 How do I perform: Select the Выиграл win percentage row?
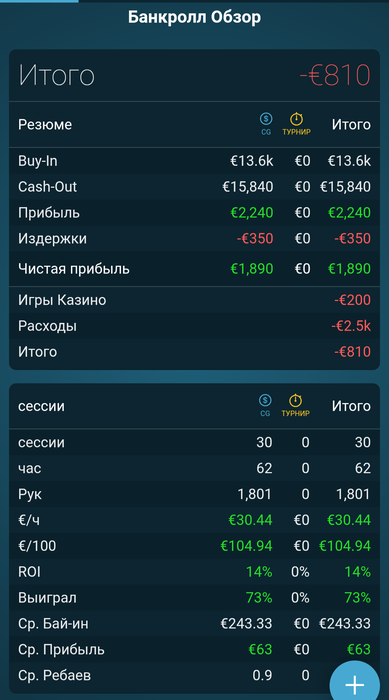click(x=194, y=597)
